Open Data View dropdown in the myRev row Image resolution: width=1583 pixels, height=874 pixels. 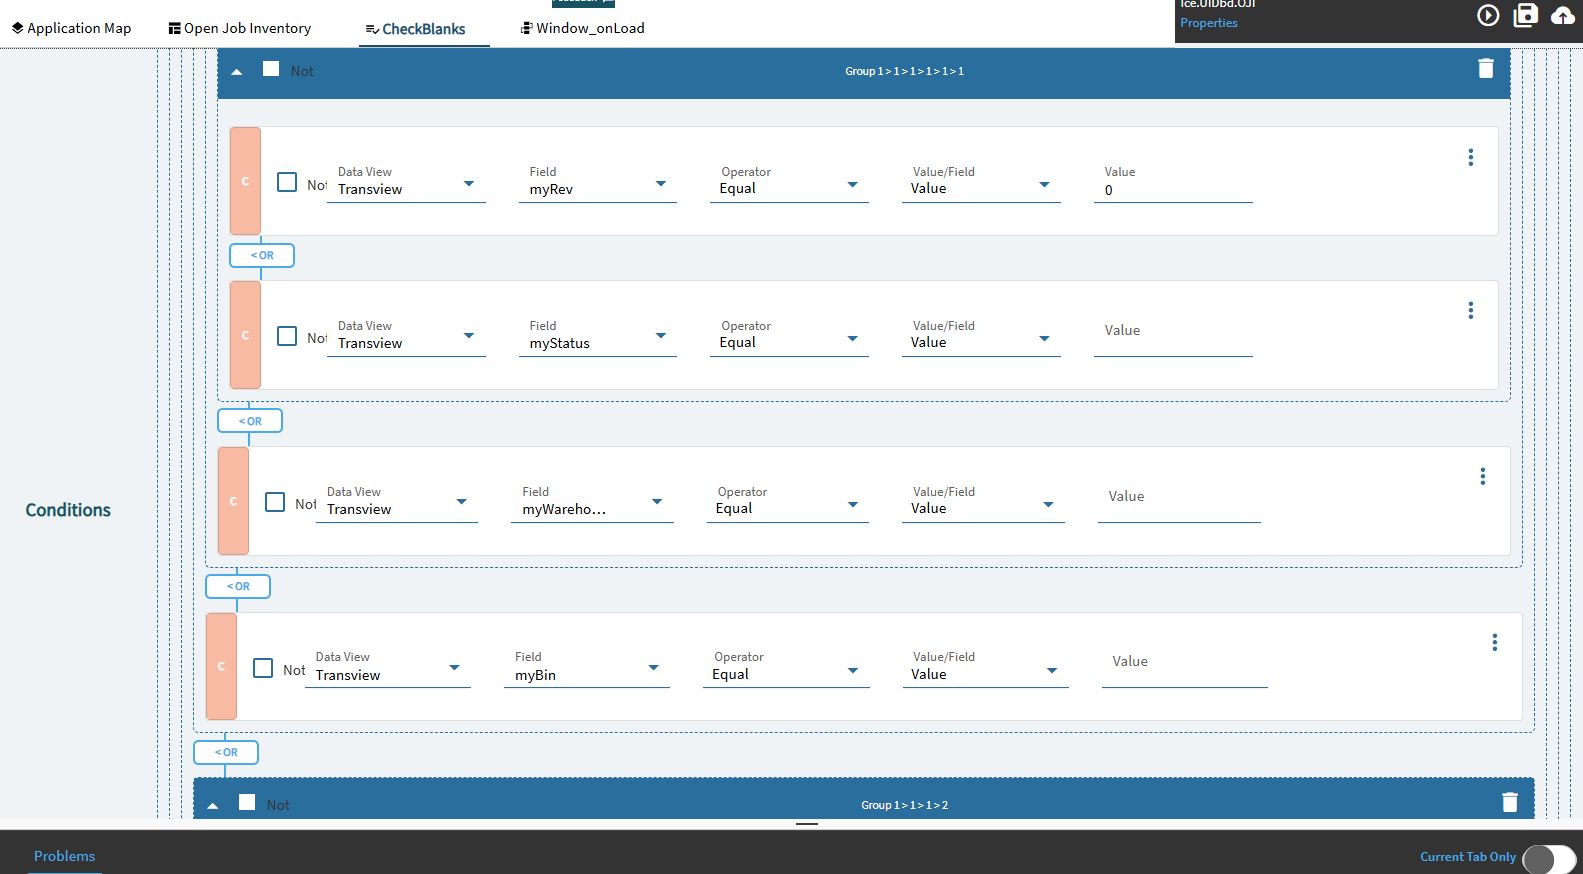tap(406, 183)
